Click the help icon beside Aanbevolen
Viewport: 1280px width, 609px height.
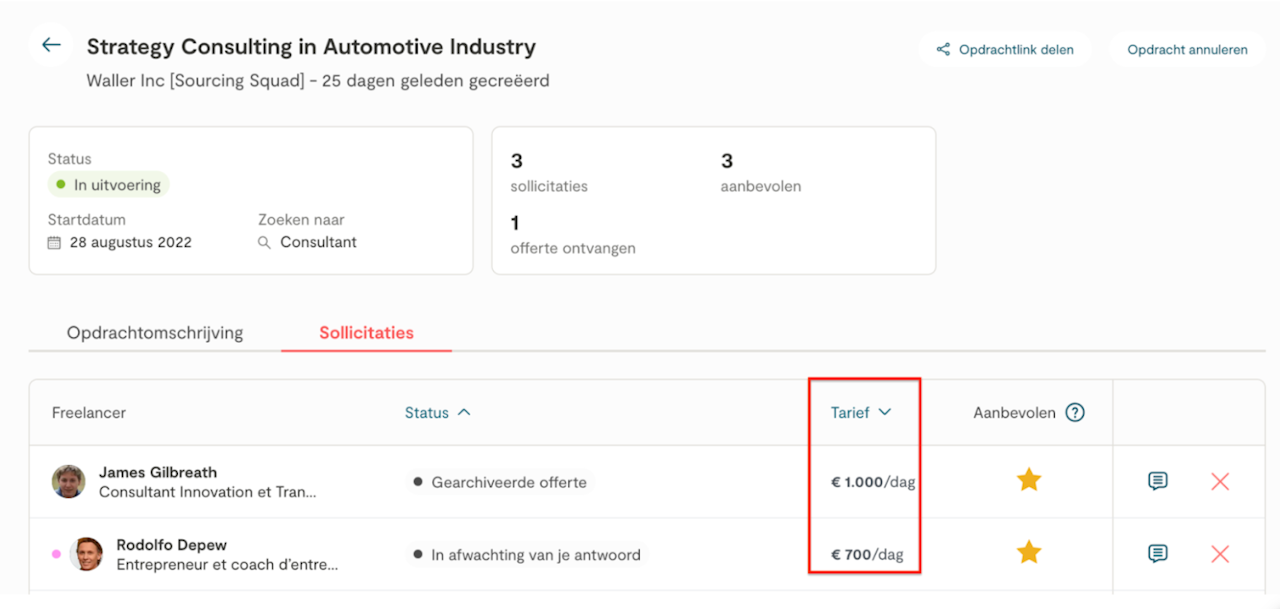pos(1075,412)
